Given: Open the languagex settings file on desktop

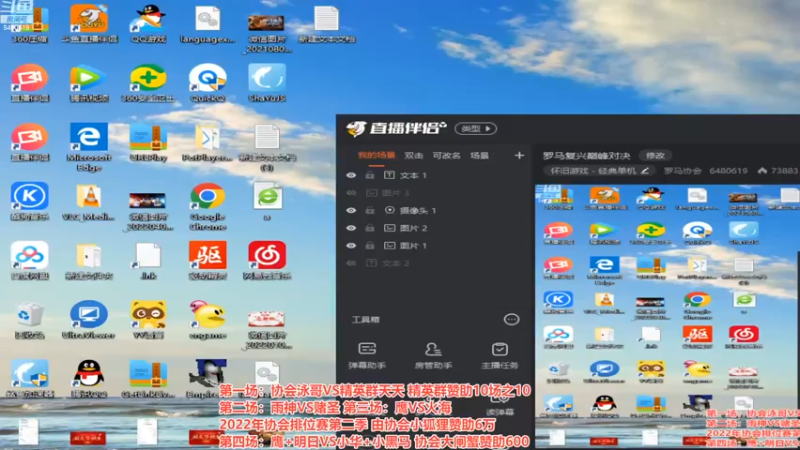Looking at the screenshot, I should [x=207, y=23].
